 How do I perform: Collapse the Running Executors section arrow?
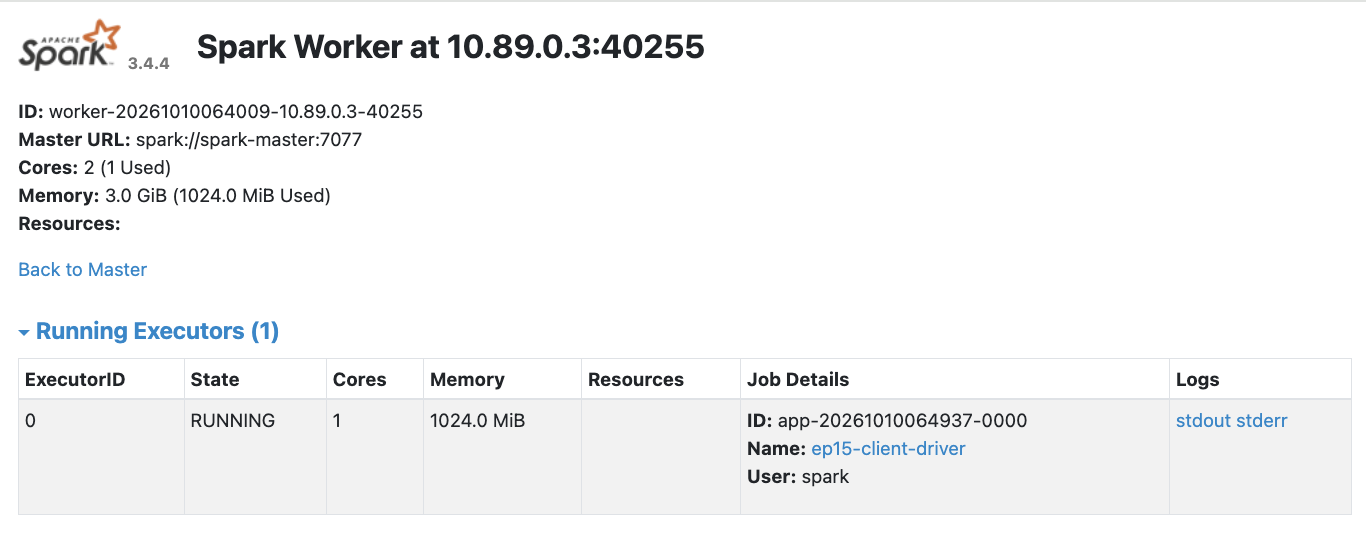[x=24, y=333]
